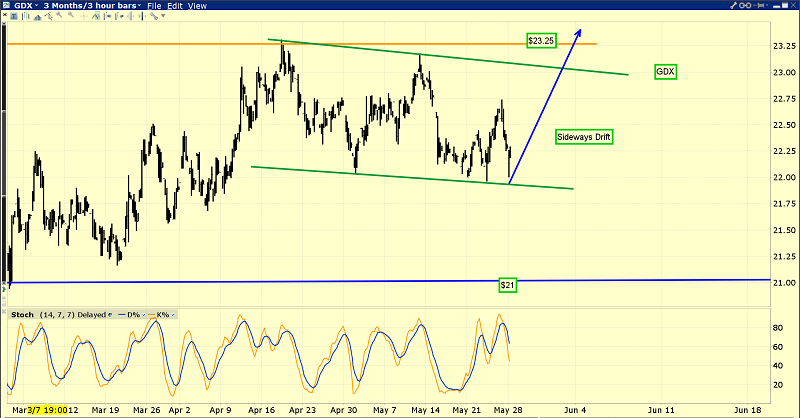Image resolution: width=800 pixels, height=418 pixels.
Task: Click the Jun 11 date label
Action: (661, 410)
